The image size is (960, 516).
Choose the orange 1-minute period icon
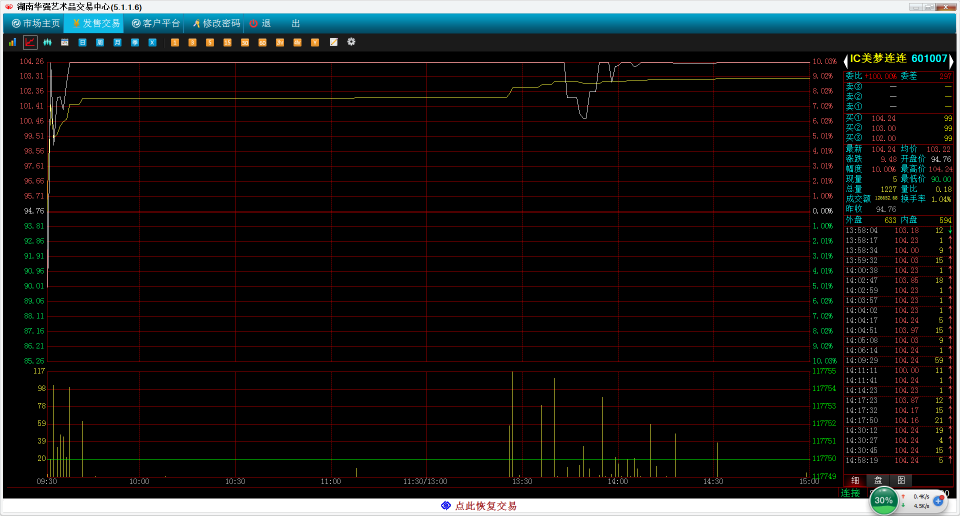[175, 42]
